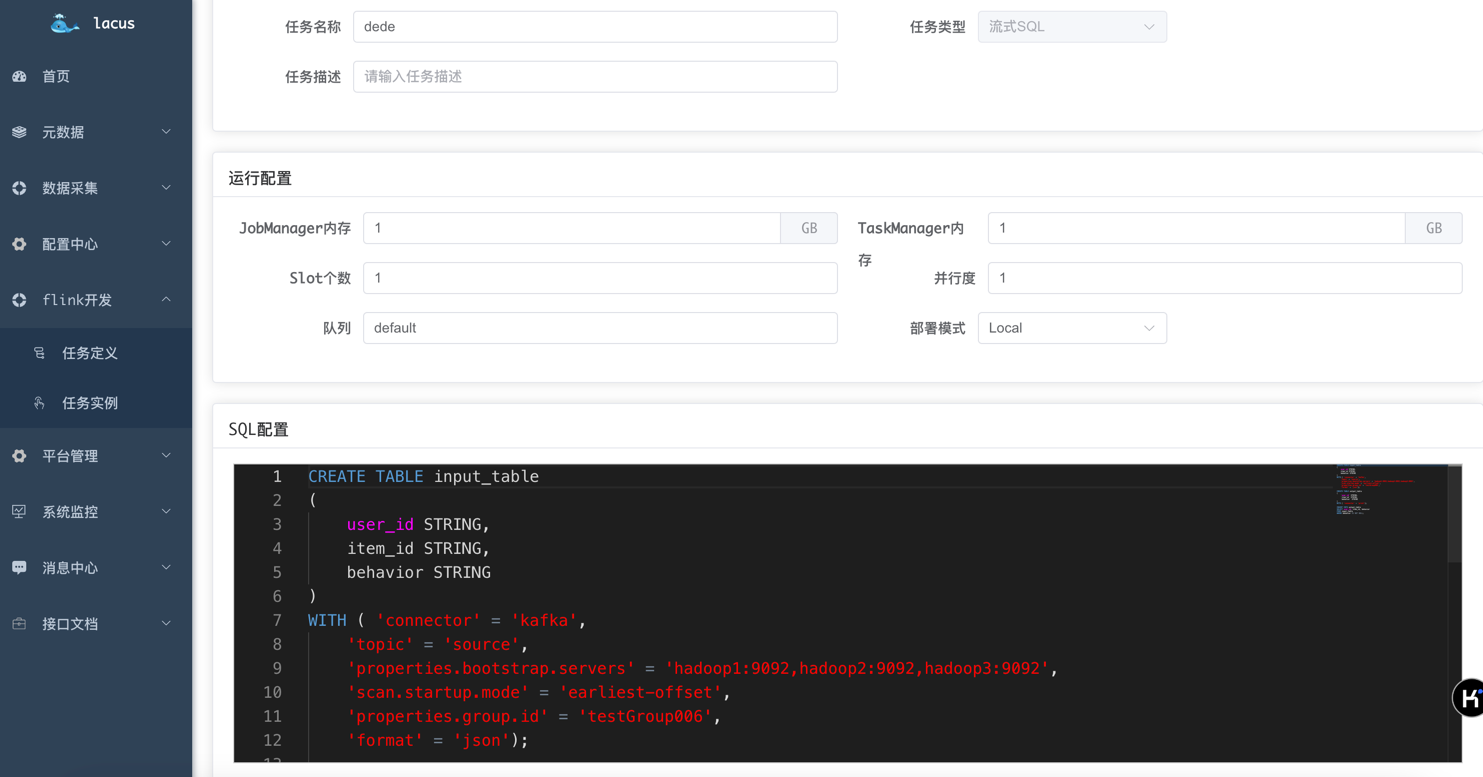Go to 首页 in sidebar
1483x777 pixels.
coord(56,77)
